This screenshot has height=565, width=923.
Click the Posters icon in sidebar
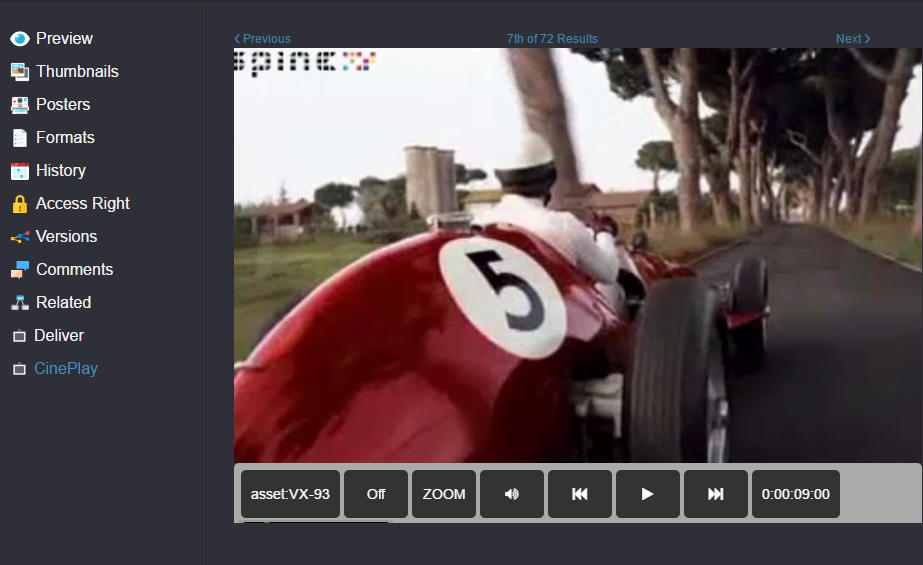[19, 105]
